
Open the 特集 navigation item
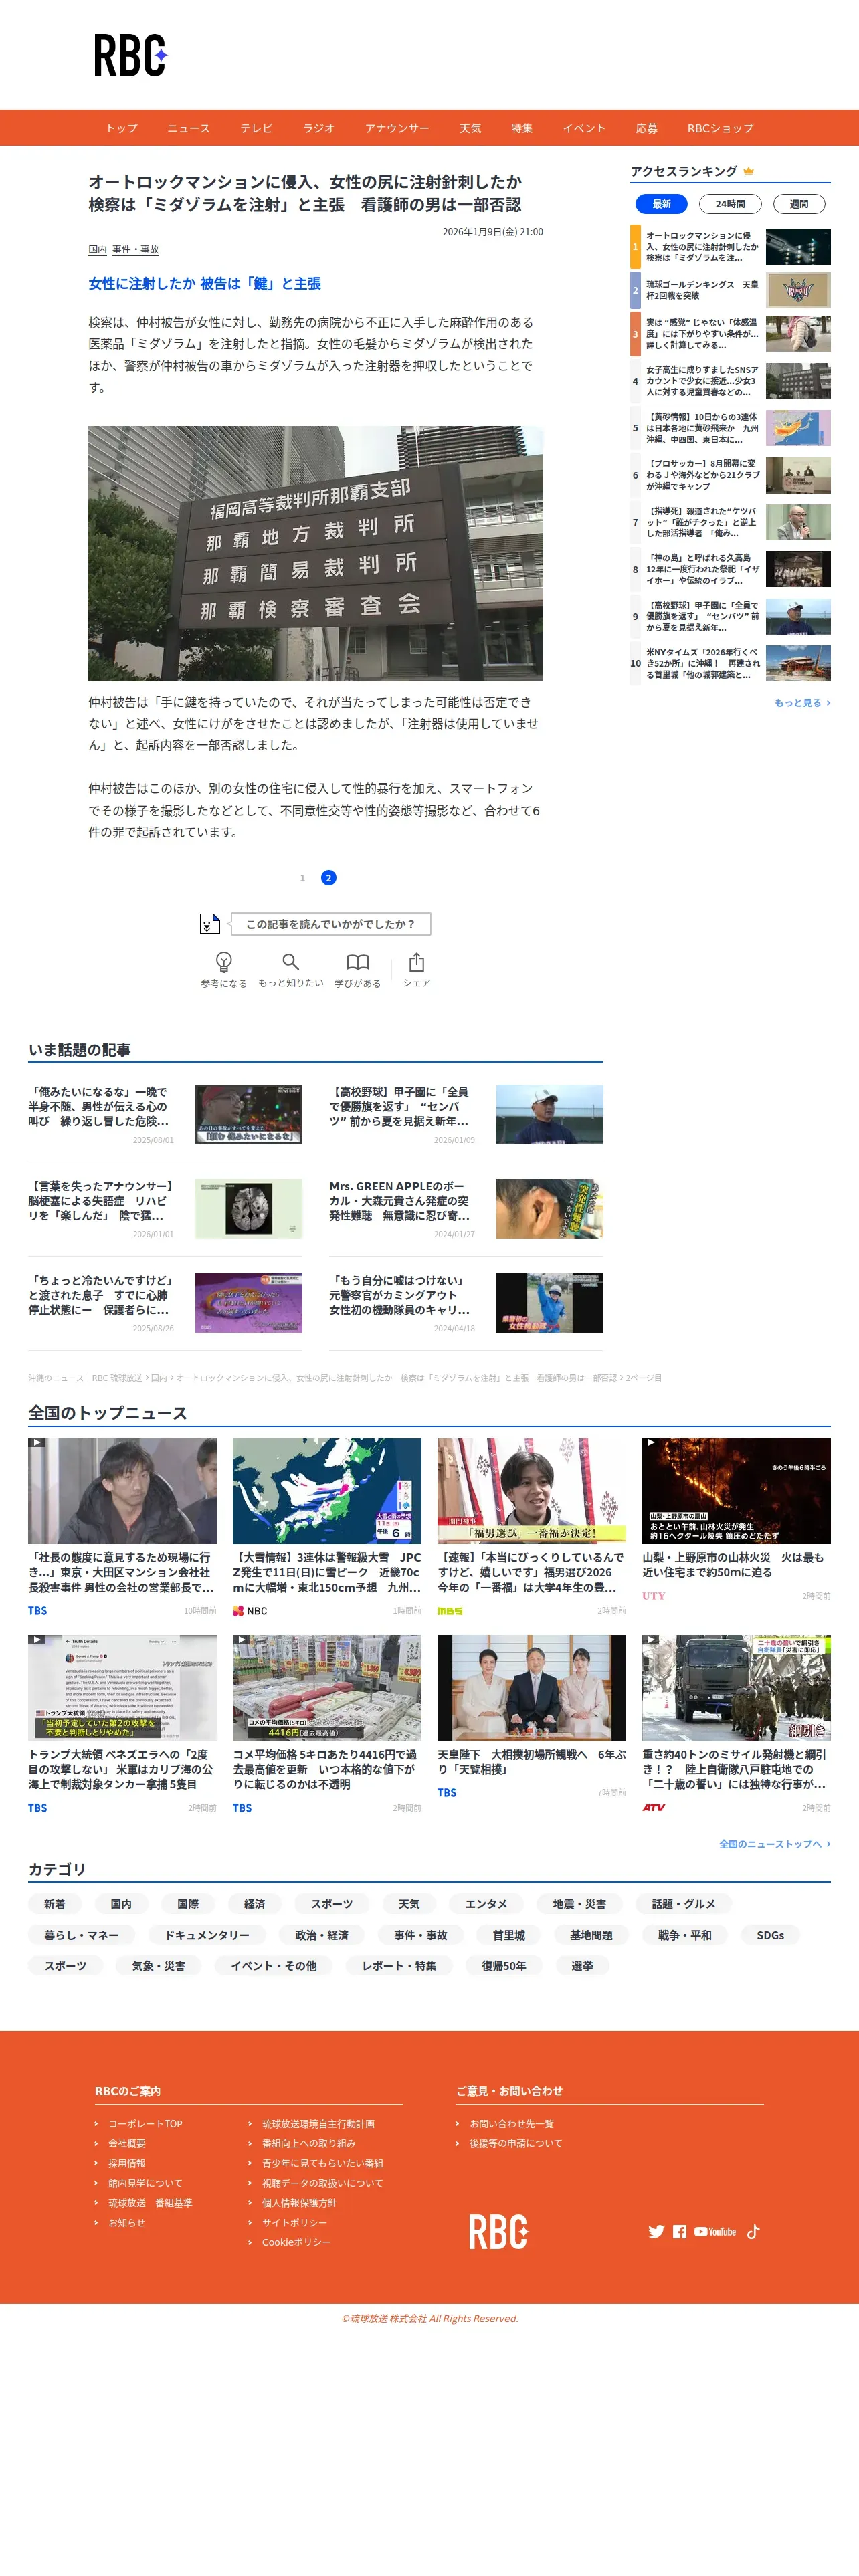522,128
